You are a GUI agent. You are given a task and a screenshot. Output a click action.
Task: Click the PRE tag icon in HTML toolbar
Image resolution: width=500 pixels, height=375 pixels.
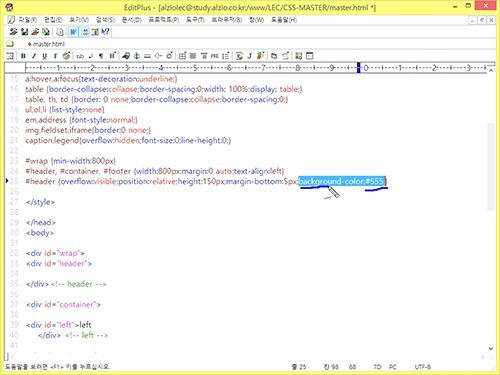point(215,56)
